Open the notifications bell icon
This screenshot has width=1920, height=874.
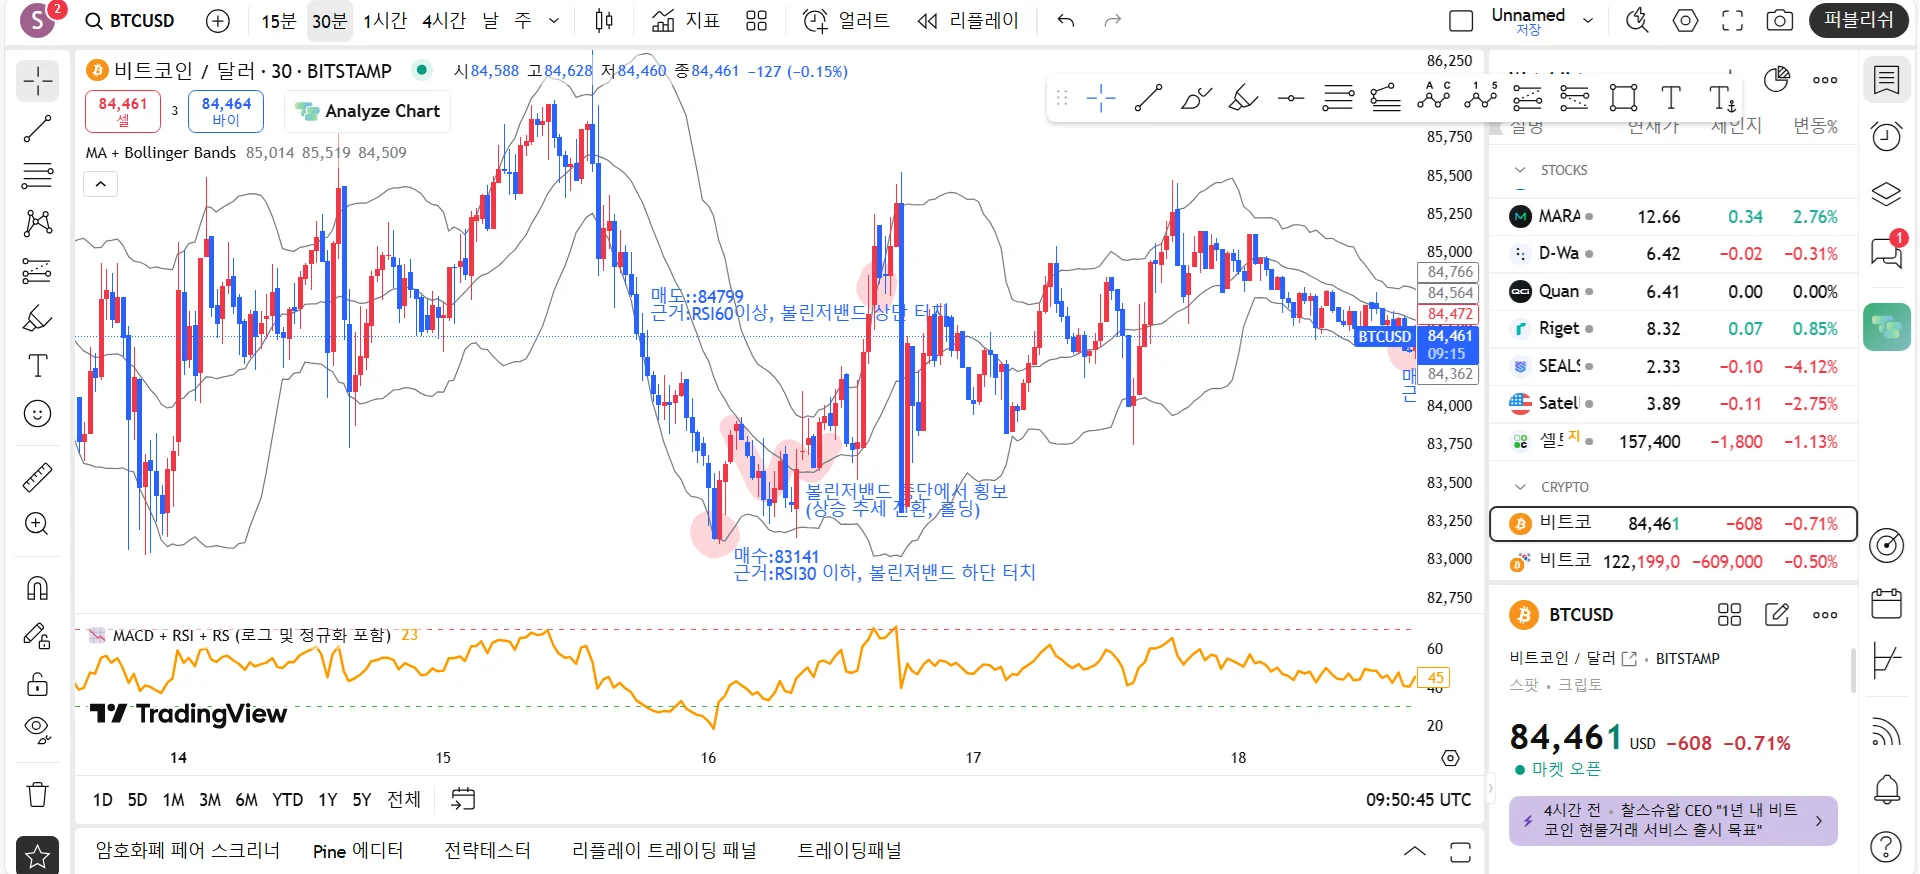pyautogui.click(x=1887, y=790)
